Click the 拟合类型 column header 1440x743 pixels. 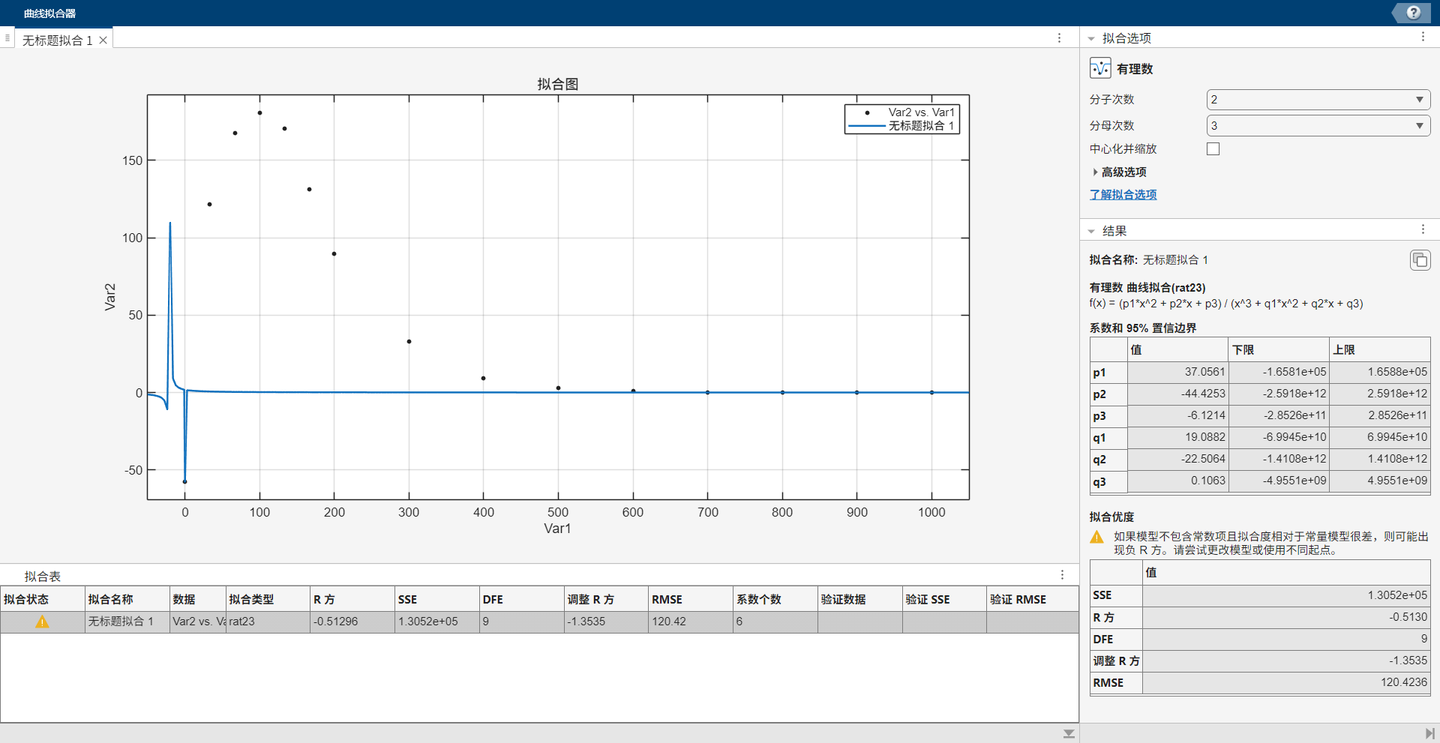click(x=267, y=599)
